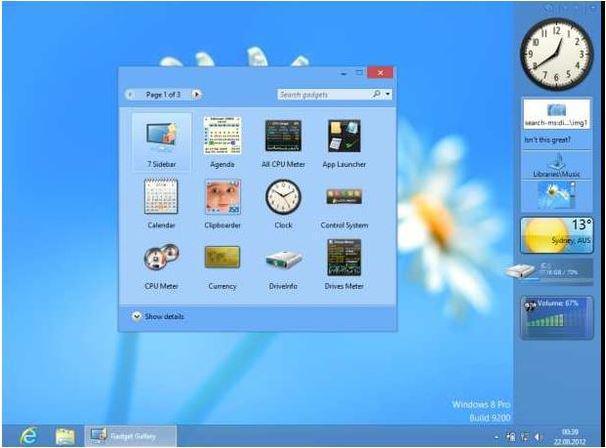
Task: Select the DriveInfo gadget icon
Action: pyautogui.click(x=283, y=259)
